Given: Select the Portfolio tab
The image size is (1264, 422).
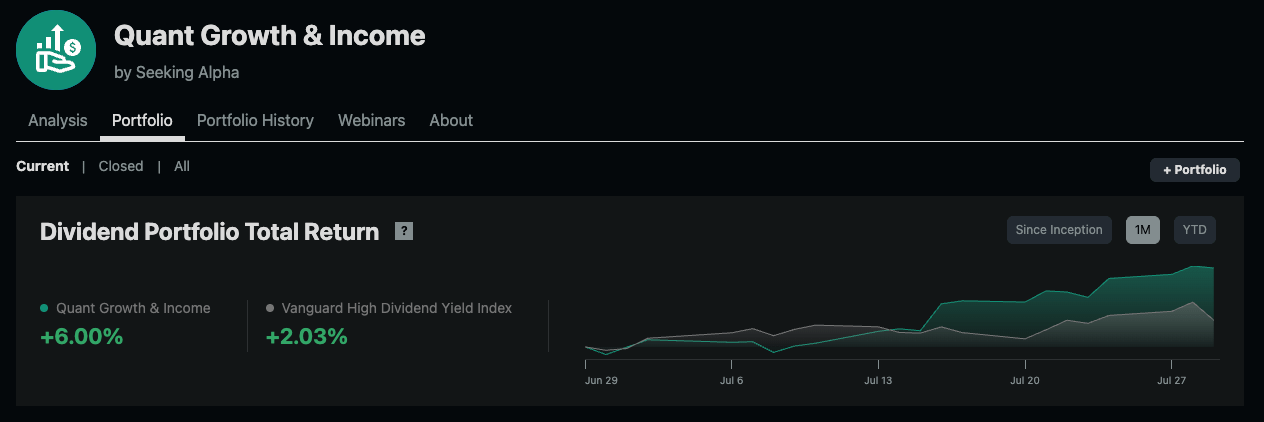Looking at the screenshot, I should tap(142, 120).
